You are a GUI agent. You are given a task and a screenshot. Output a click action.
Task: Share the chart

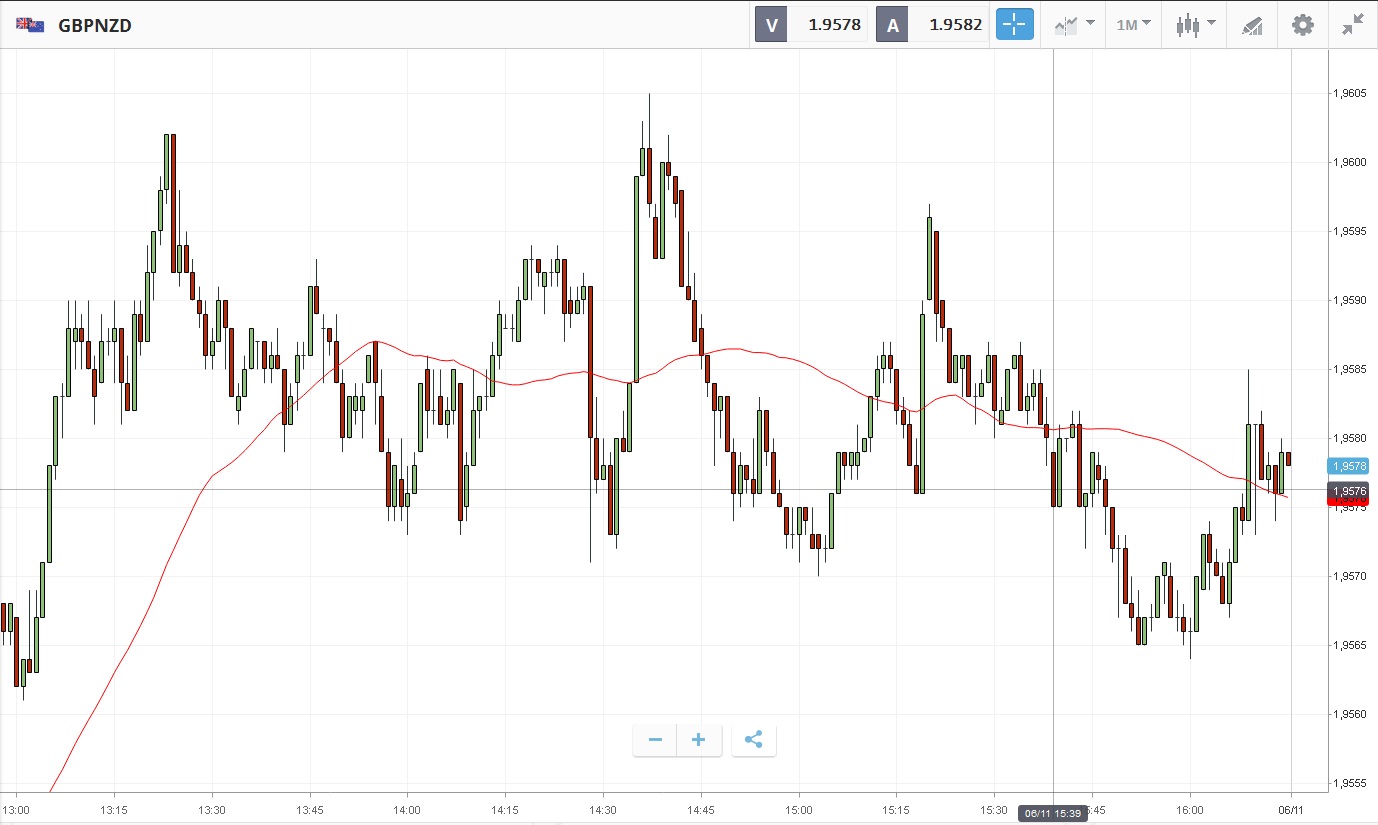point(754,740)
